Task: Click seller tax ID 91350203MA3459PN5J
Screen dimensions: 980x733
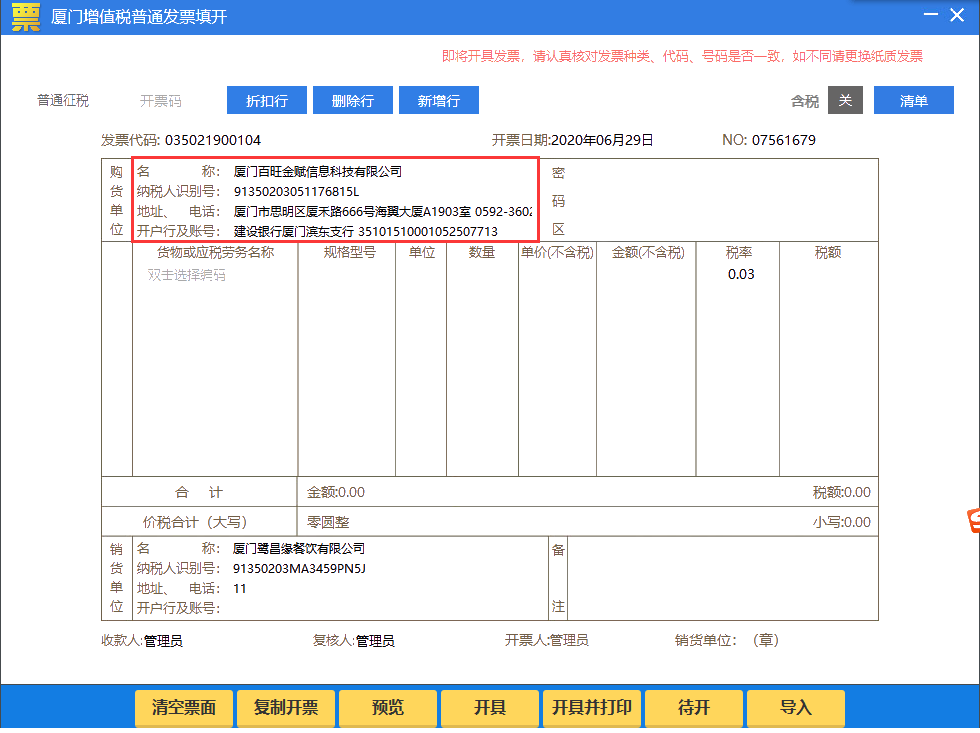Action: click(299, 569)
